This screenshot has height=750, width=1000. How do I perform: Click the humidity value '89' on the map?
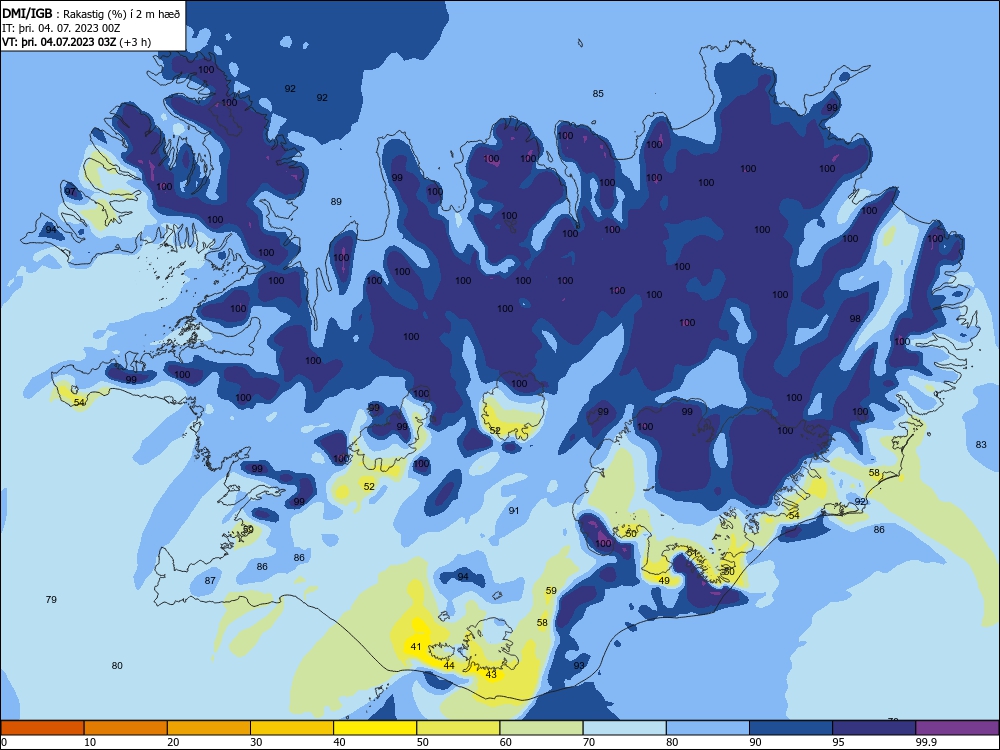click(336, 202)
